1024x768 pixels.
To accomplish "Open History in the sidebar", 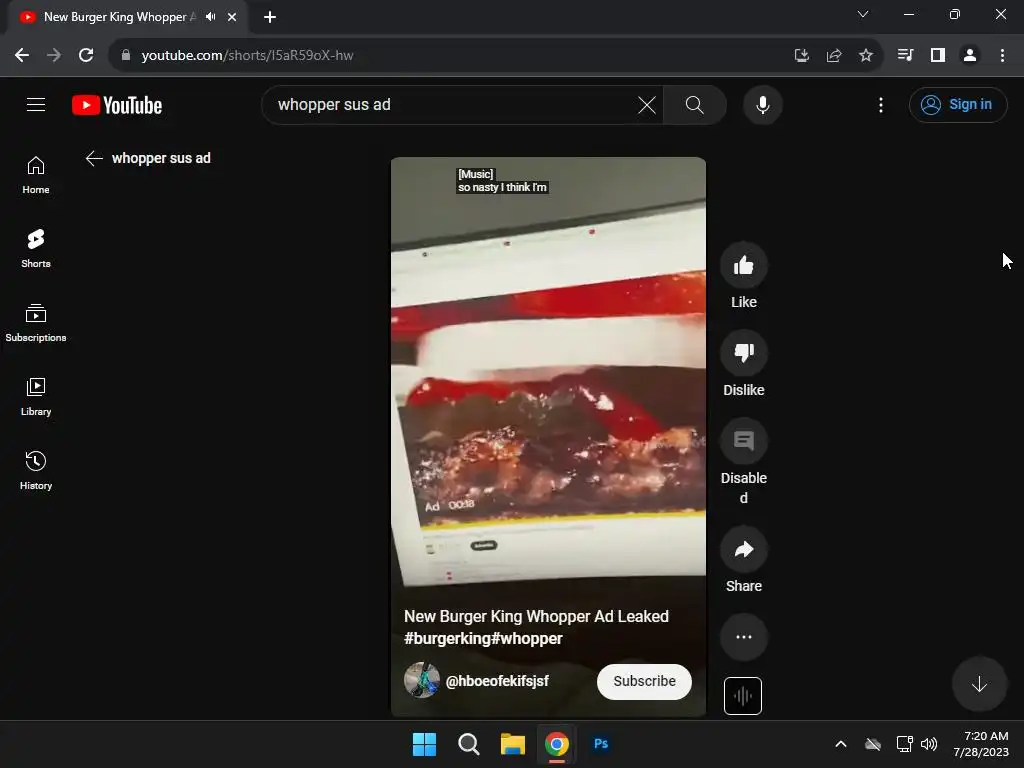I will (36, 470).
